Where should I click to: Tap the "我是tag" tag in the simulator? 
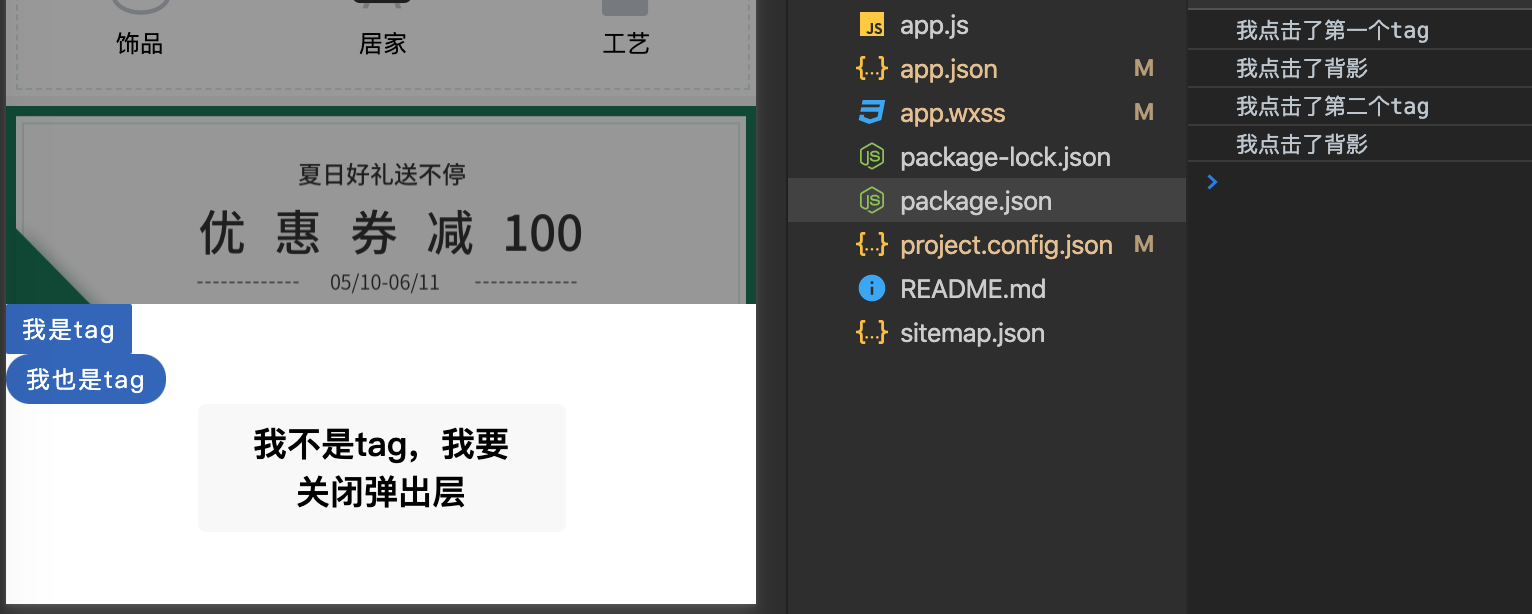(66, 329)
